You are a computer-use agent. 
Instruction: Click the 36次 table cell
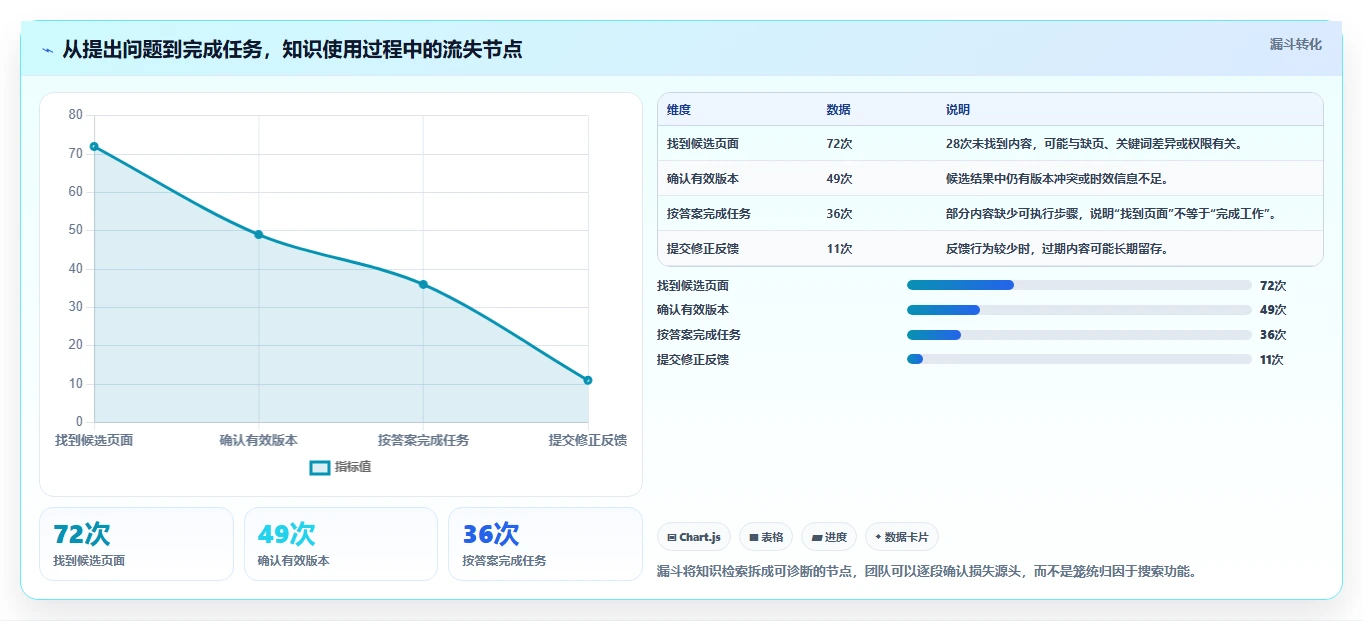tap(840, 214)
